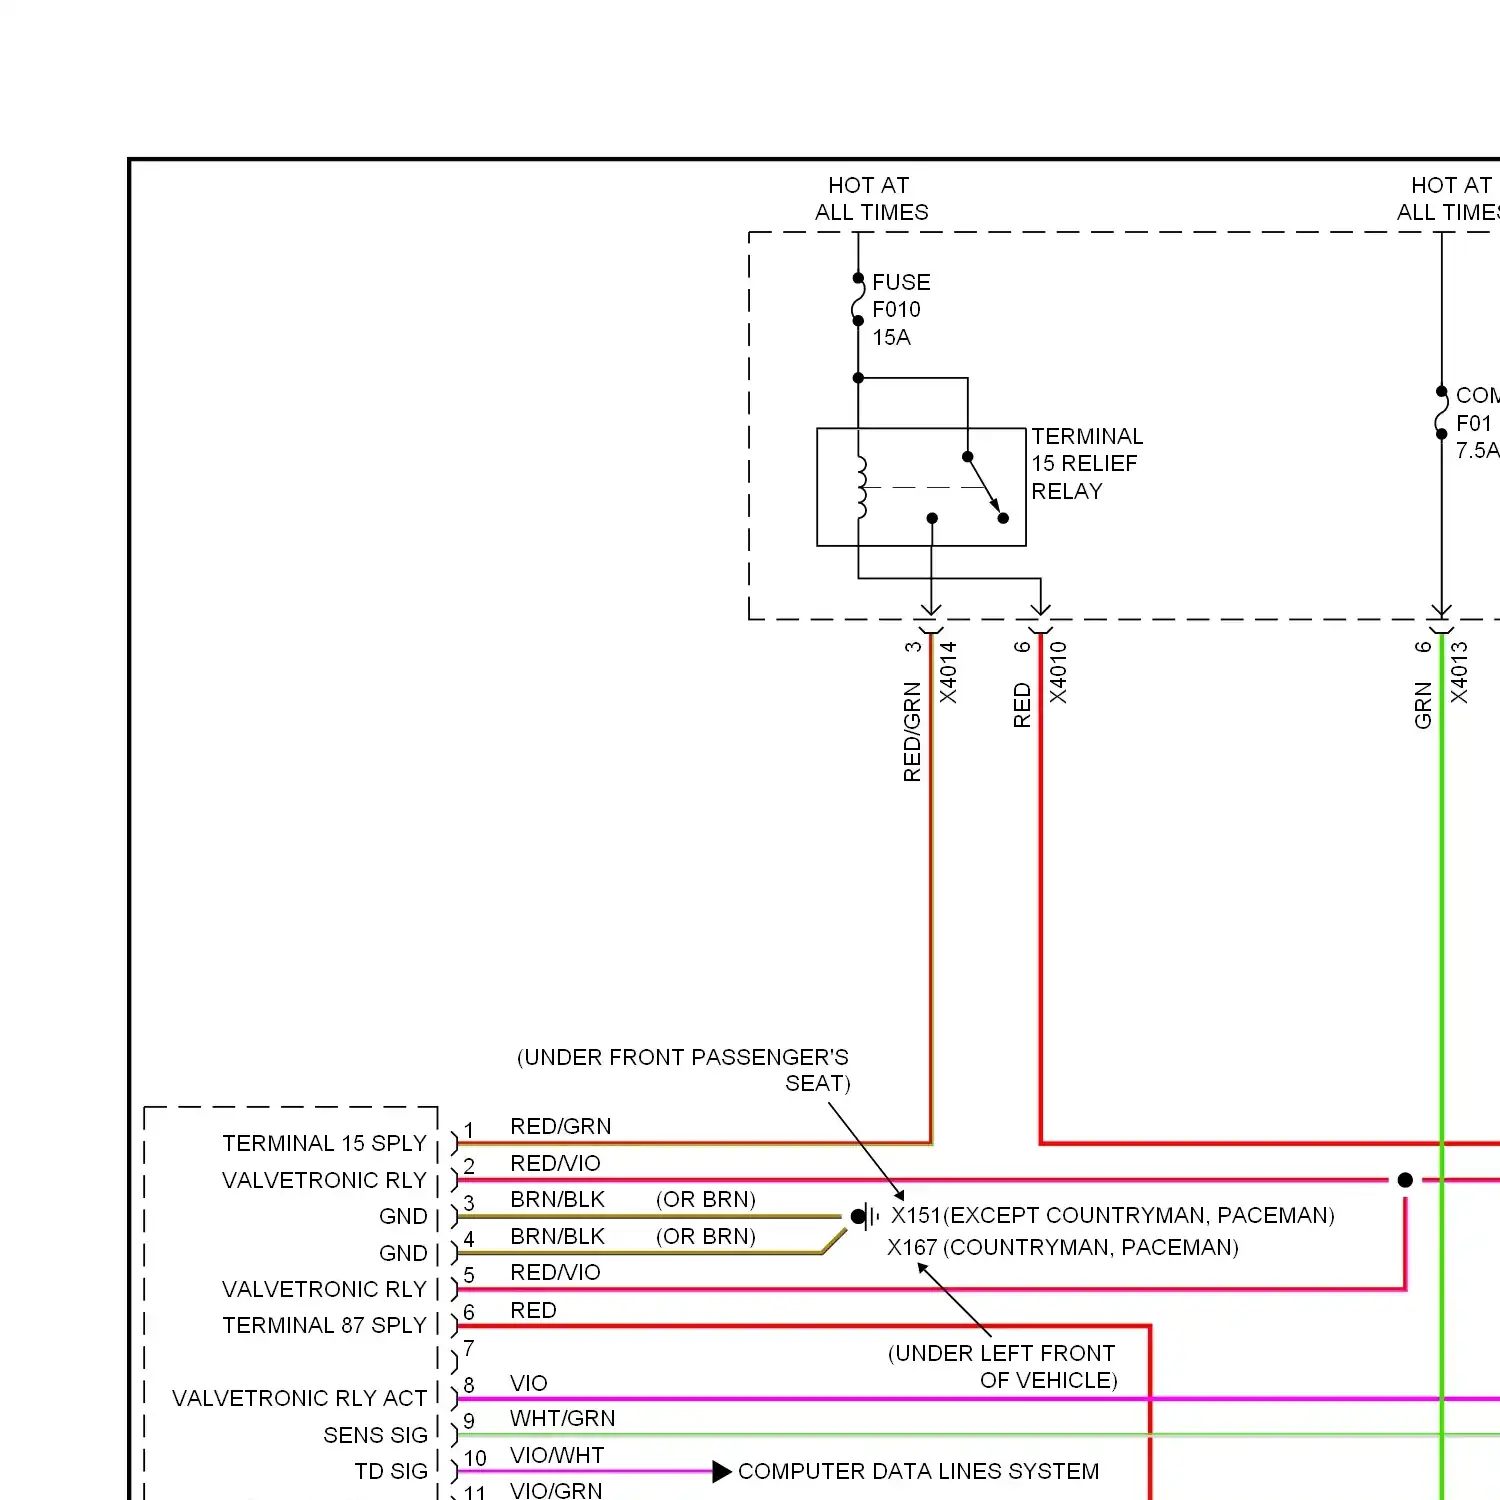The height and width of the screenshot is (1500, 1500).
Task: Click the X151 ground symbol
Action: [865, 1216]
